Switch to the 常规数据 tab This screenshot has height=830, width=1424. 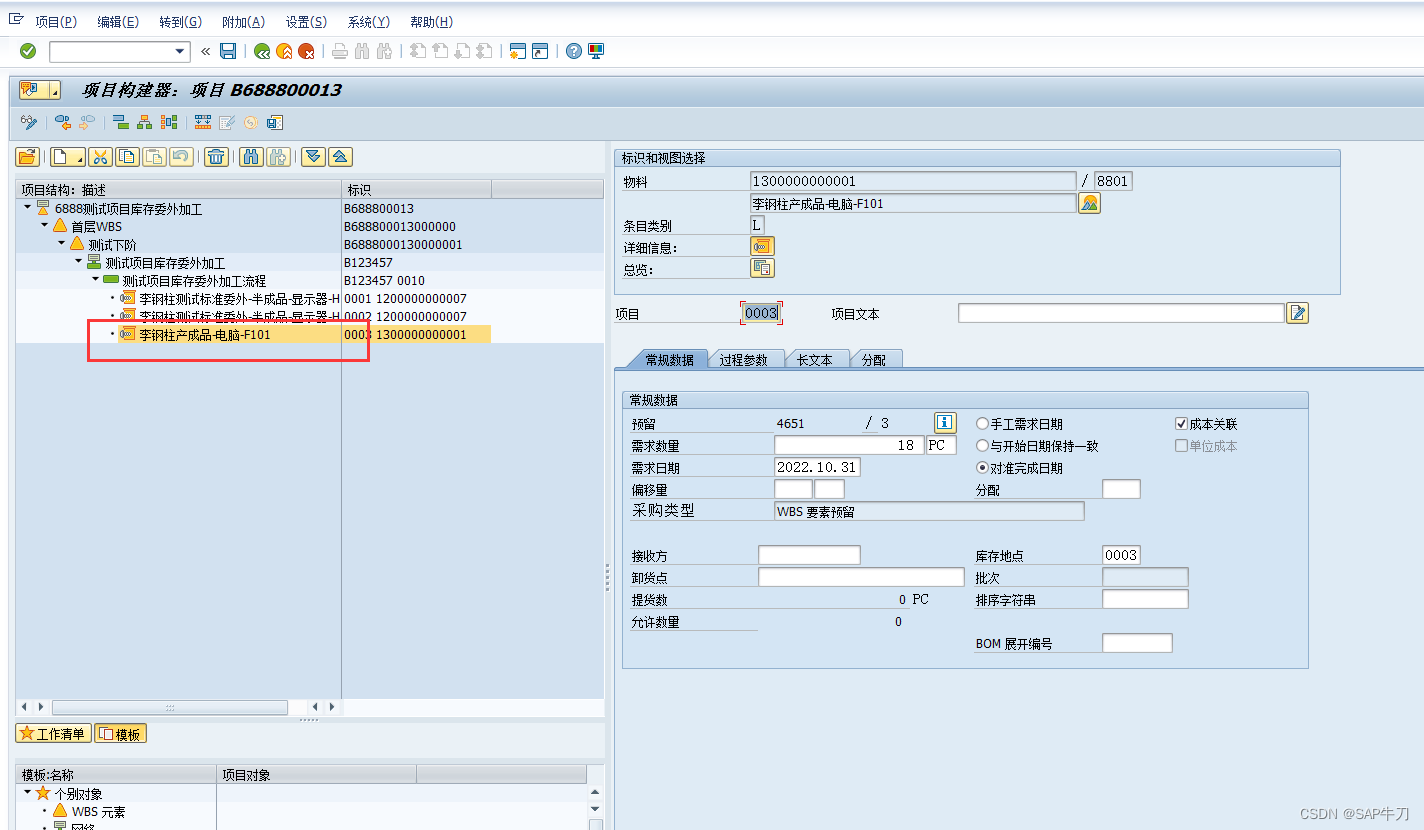coord(669,360)
